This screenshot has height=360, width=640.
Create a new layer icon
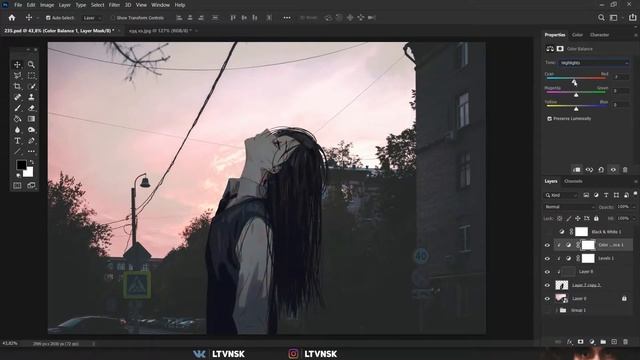coord(614,342)
